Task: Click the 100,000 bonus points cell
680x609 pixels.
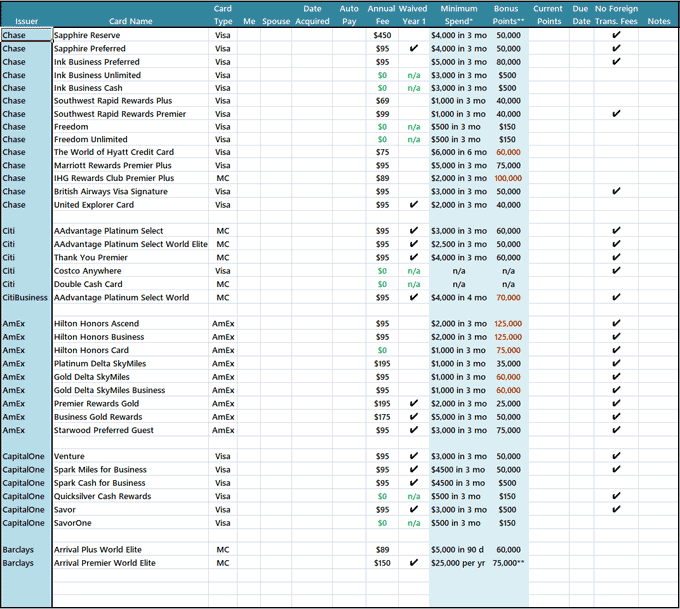Action: coord(508,178)
